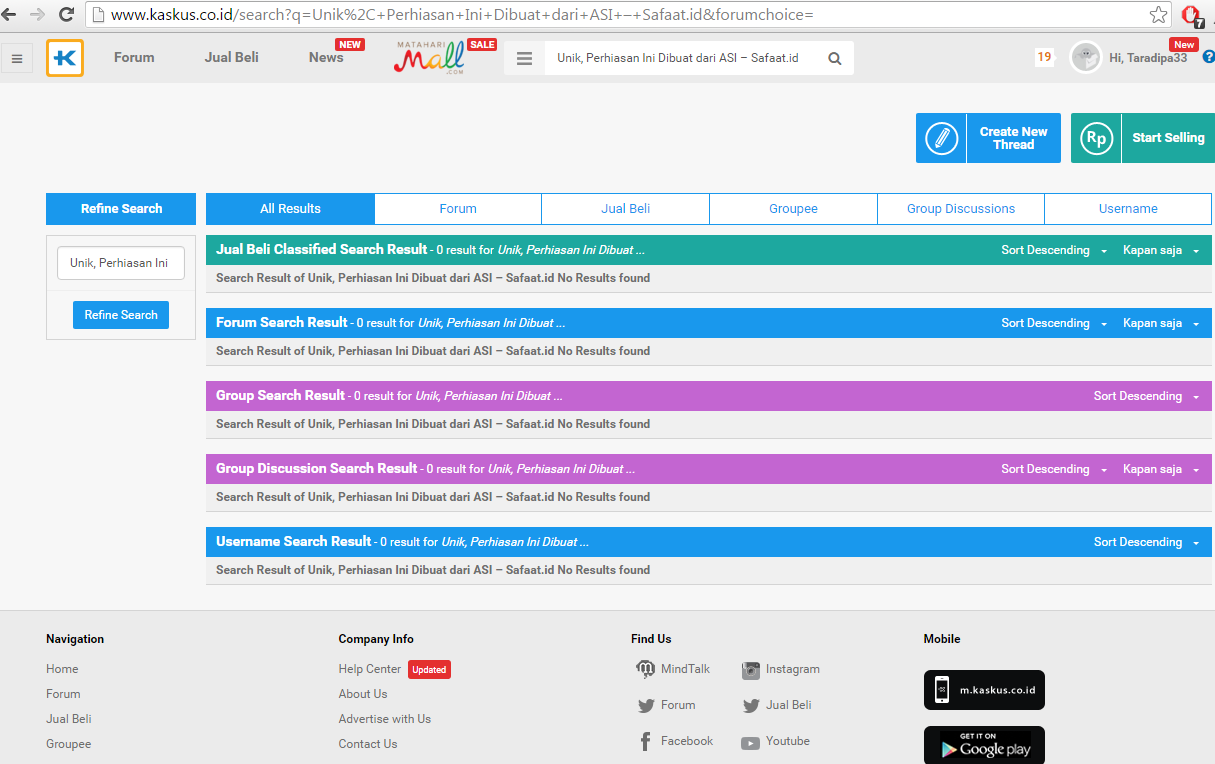The image size is (1215, 764).
Task: Focus the Refine Search text field
Action: pyautogui.click(x=121, y=263)
